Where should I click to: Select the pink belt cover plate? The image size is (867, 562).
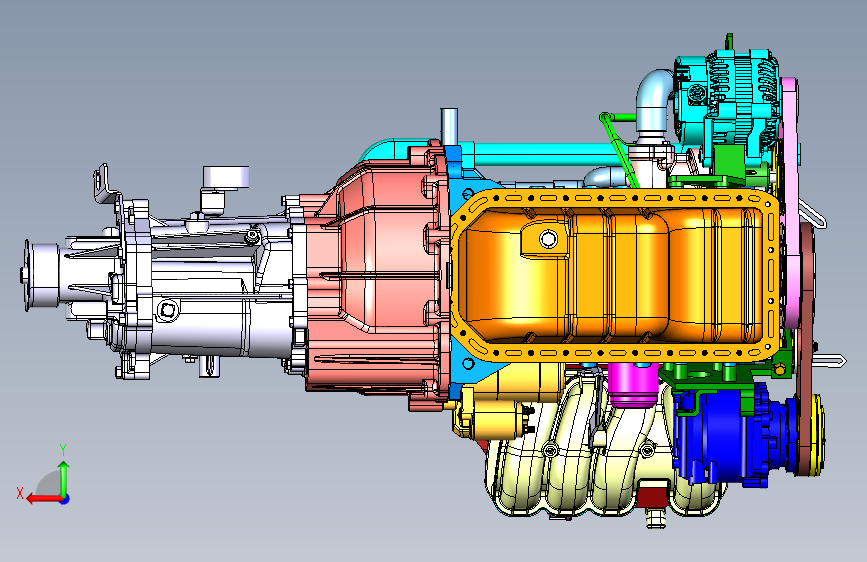pyautogui.click(x=790, y=205)
